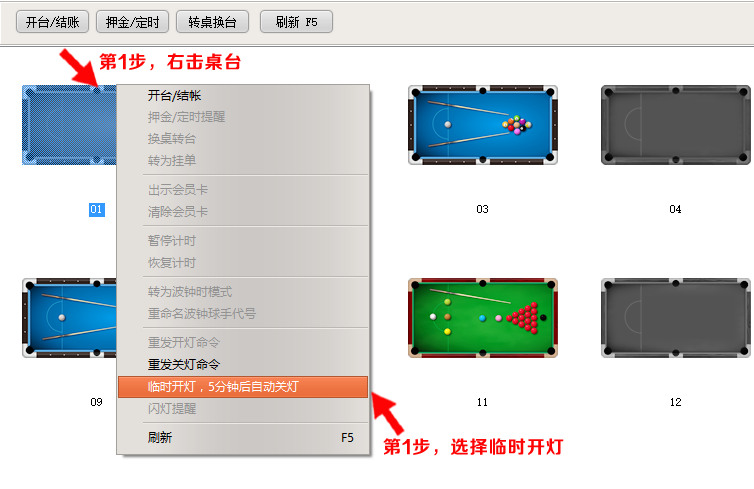Click the 刷新 F5 toolbar button
754x489 pixels.
pyautogui.click(x=296, y=22)
